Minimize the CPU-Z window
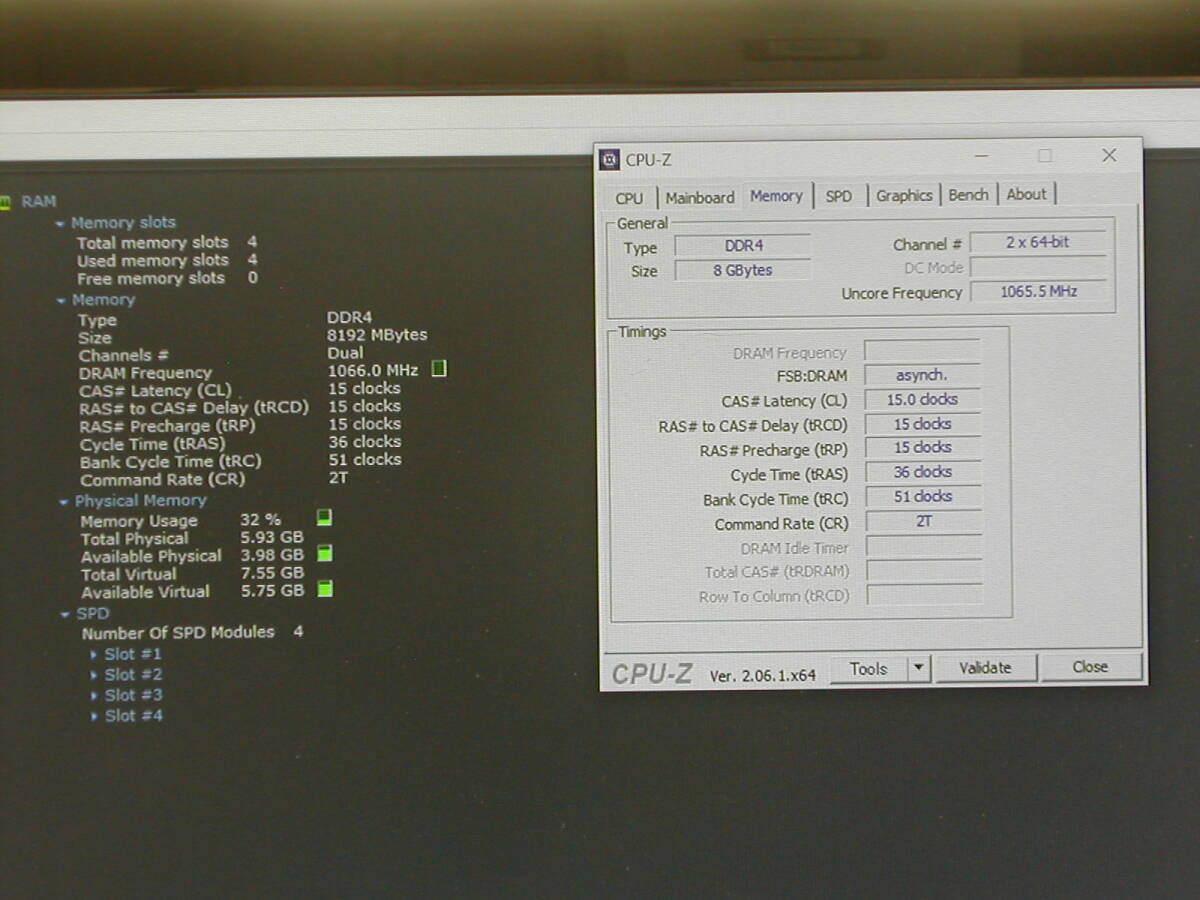1200x900 pixels. (x=983, y=156)
